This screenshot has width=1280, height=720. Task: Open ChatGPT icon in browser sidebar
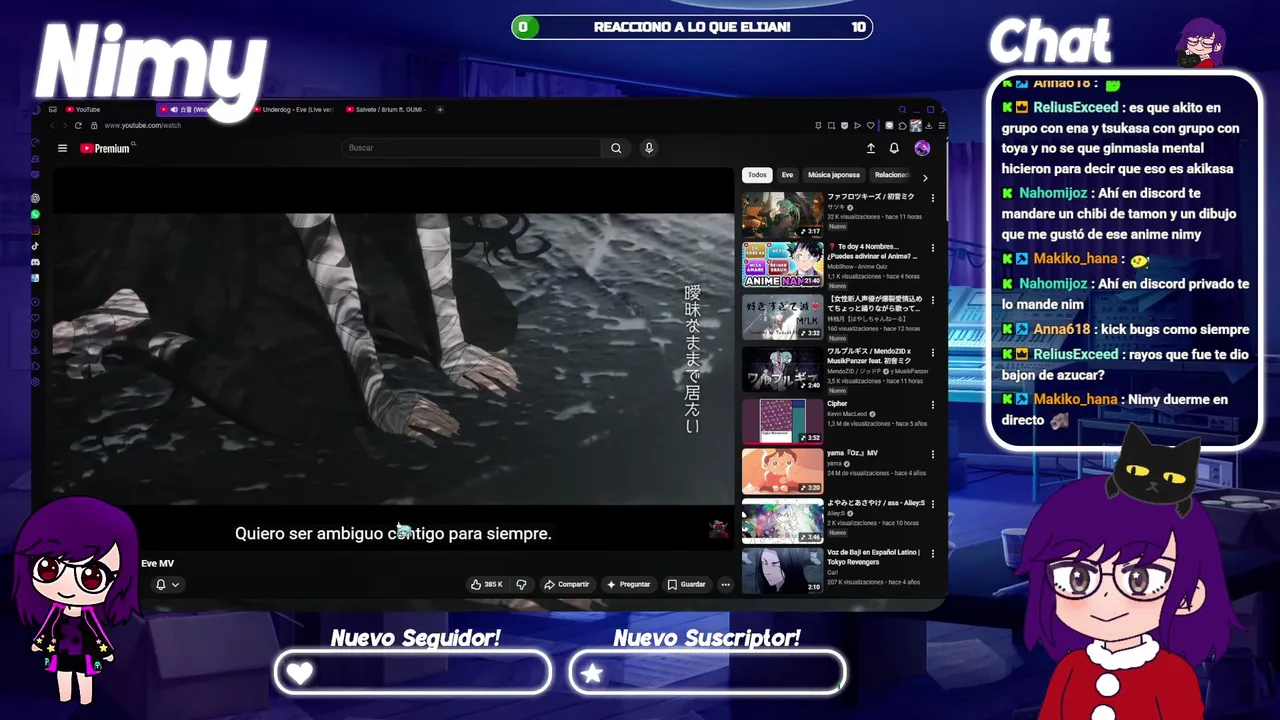pyautogui.click(x=36, y=198)
